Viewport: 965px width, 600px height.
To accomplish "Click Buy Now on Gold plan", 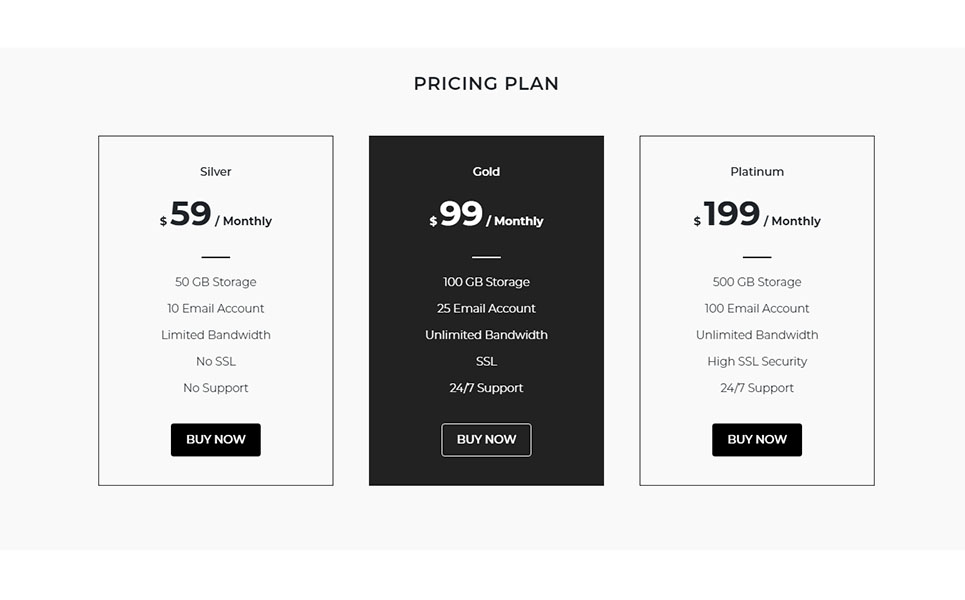I will coord(486,439).
